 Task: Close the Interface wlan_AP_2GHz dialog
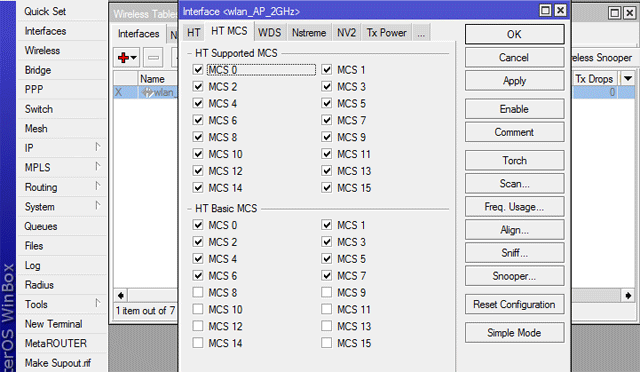[561, 11]
